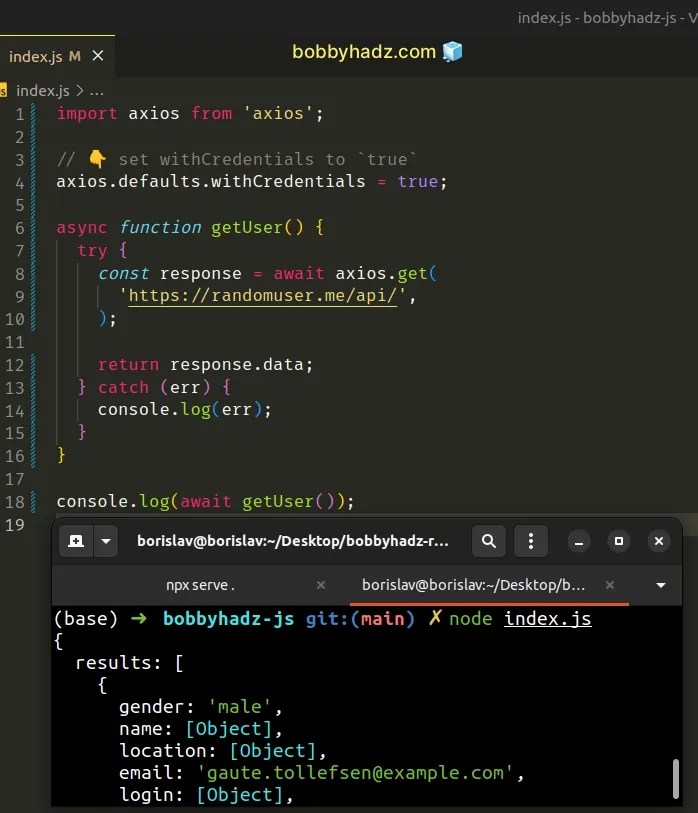The image size is (698, 813).
Task: Click line number 12 in gutter
Action: point(15,365)
